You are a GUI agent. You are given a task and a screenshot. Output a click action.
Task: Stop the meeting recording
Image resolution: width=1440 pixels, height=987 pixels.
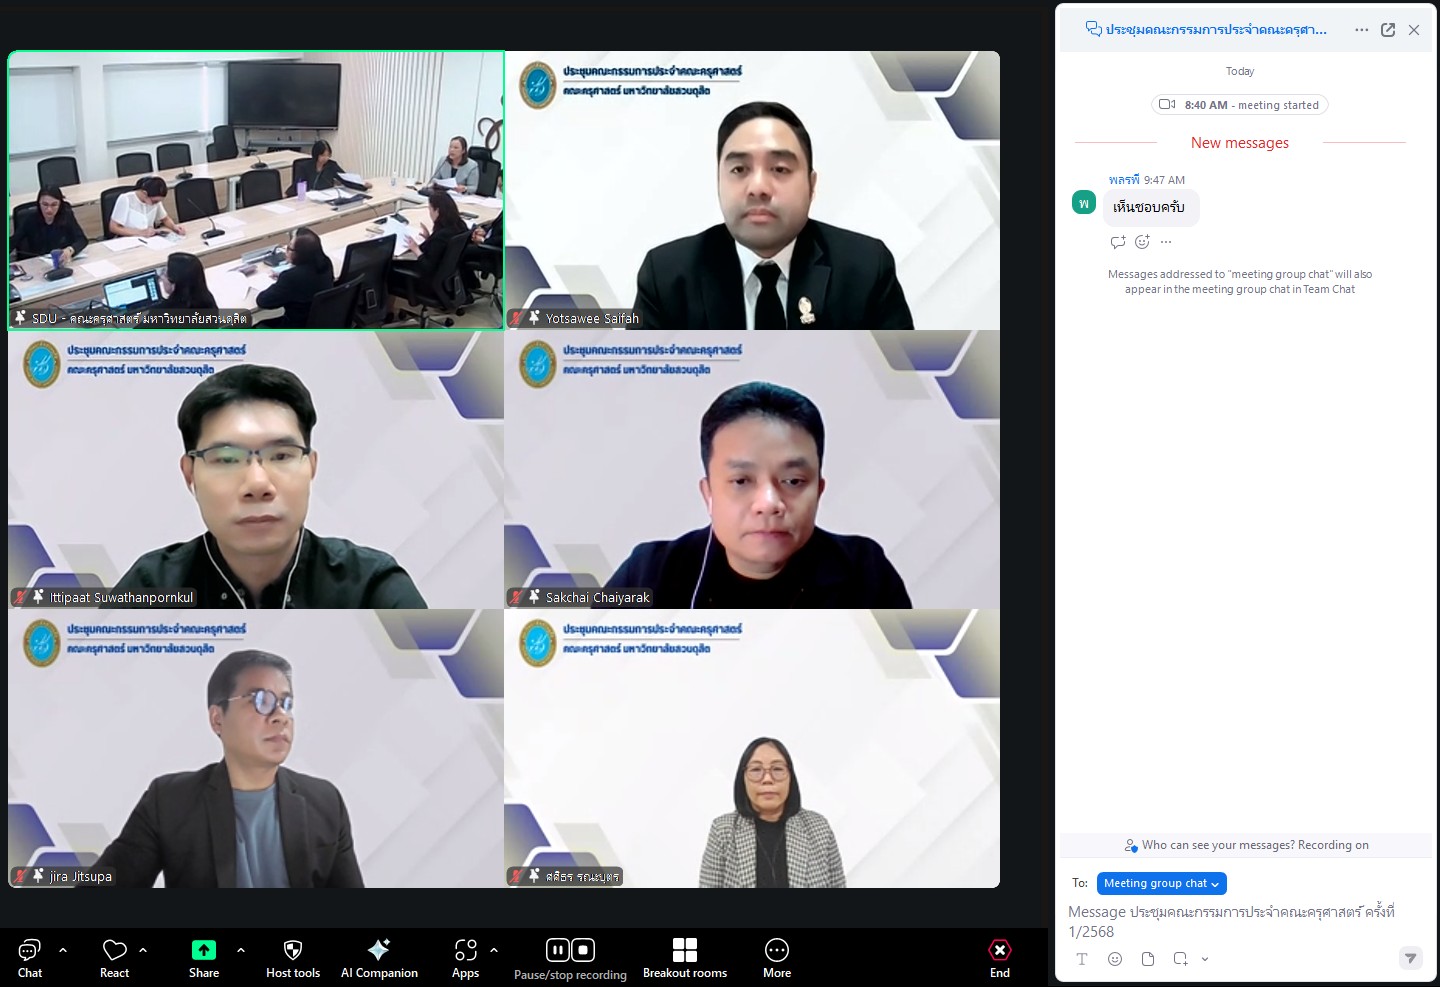[584, 950]
